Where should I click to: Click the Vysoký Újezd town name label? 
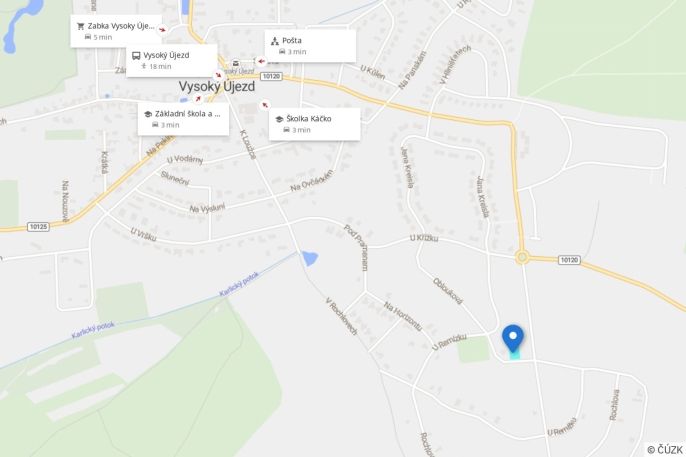[217, 87]
